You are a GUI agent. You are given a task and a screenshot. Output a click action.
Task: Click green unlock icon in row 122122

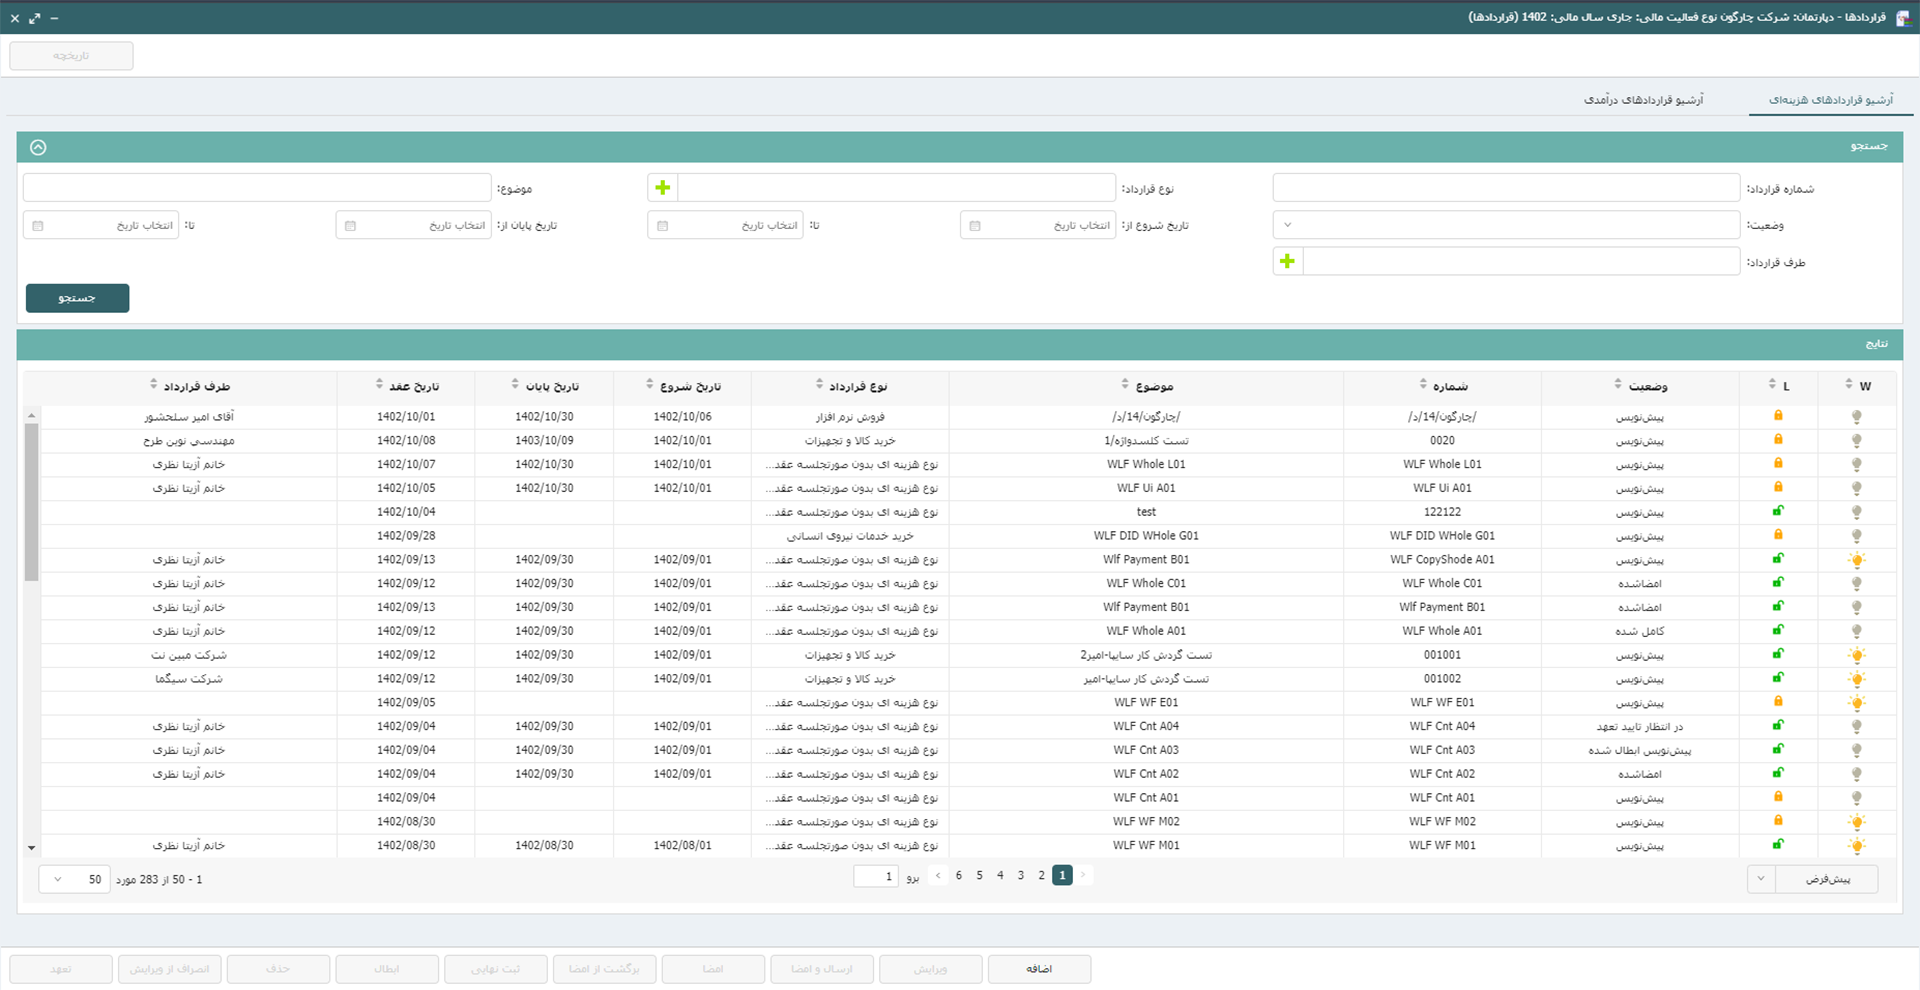pos(1778,511)
